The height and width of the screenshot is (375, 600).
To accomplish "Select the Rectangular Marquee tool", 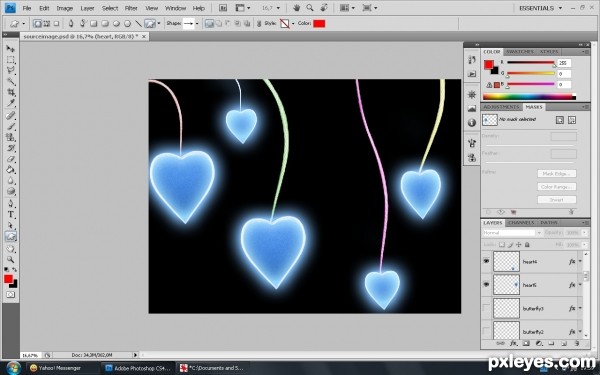I will 10,60.
